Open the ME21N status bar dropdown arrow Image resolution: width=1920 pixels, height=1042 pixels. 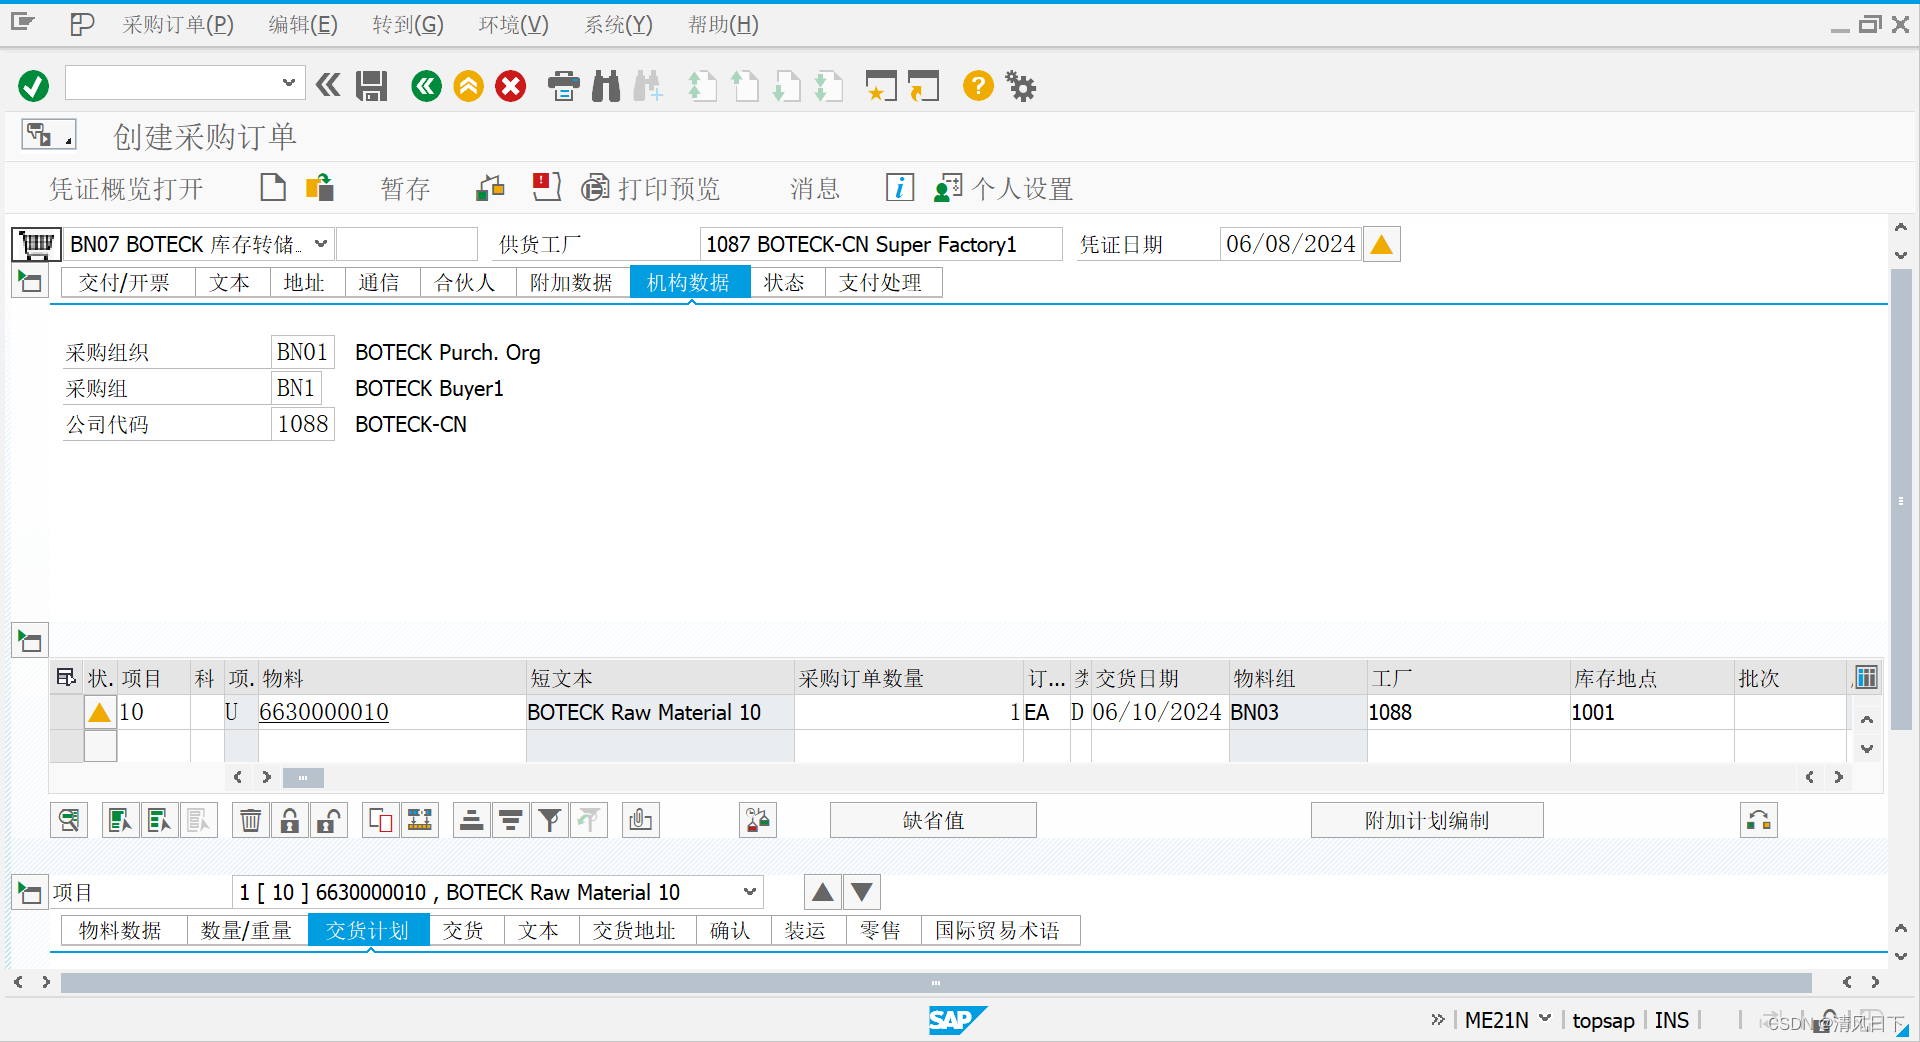click(1545, 1019)
